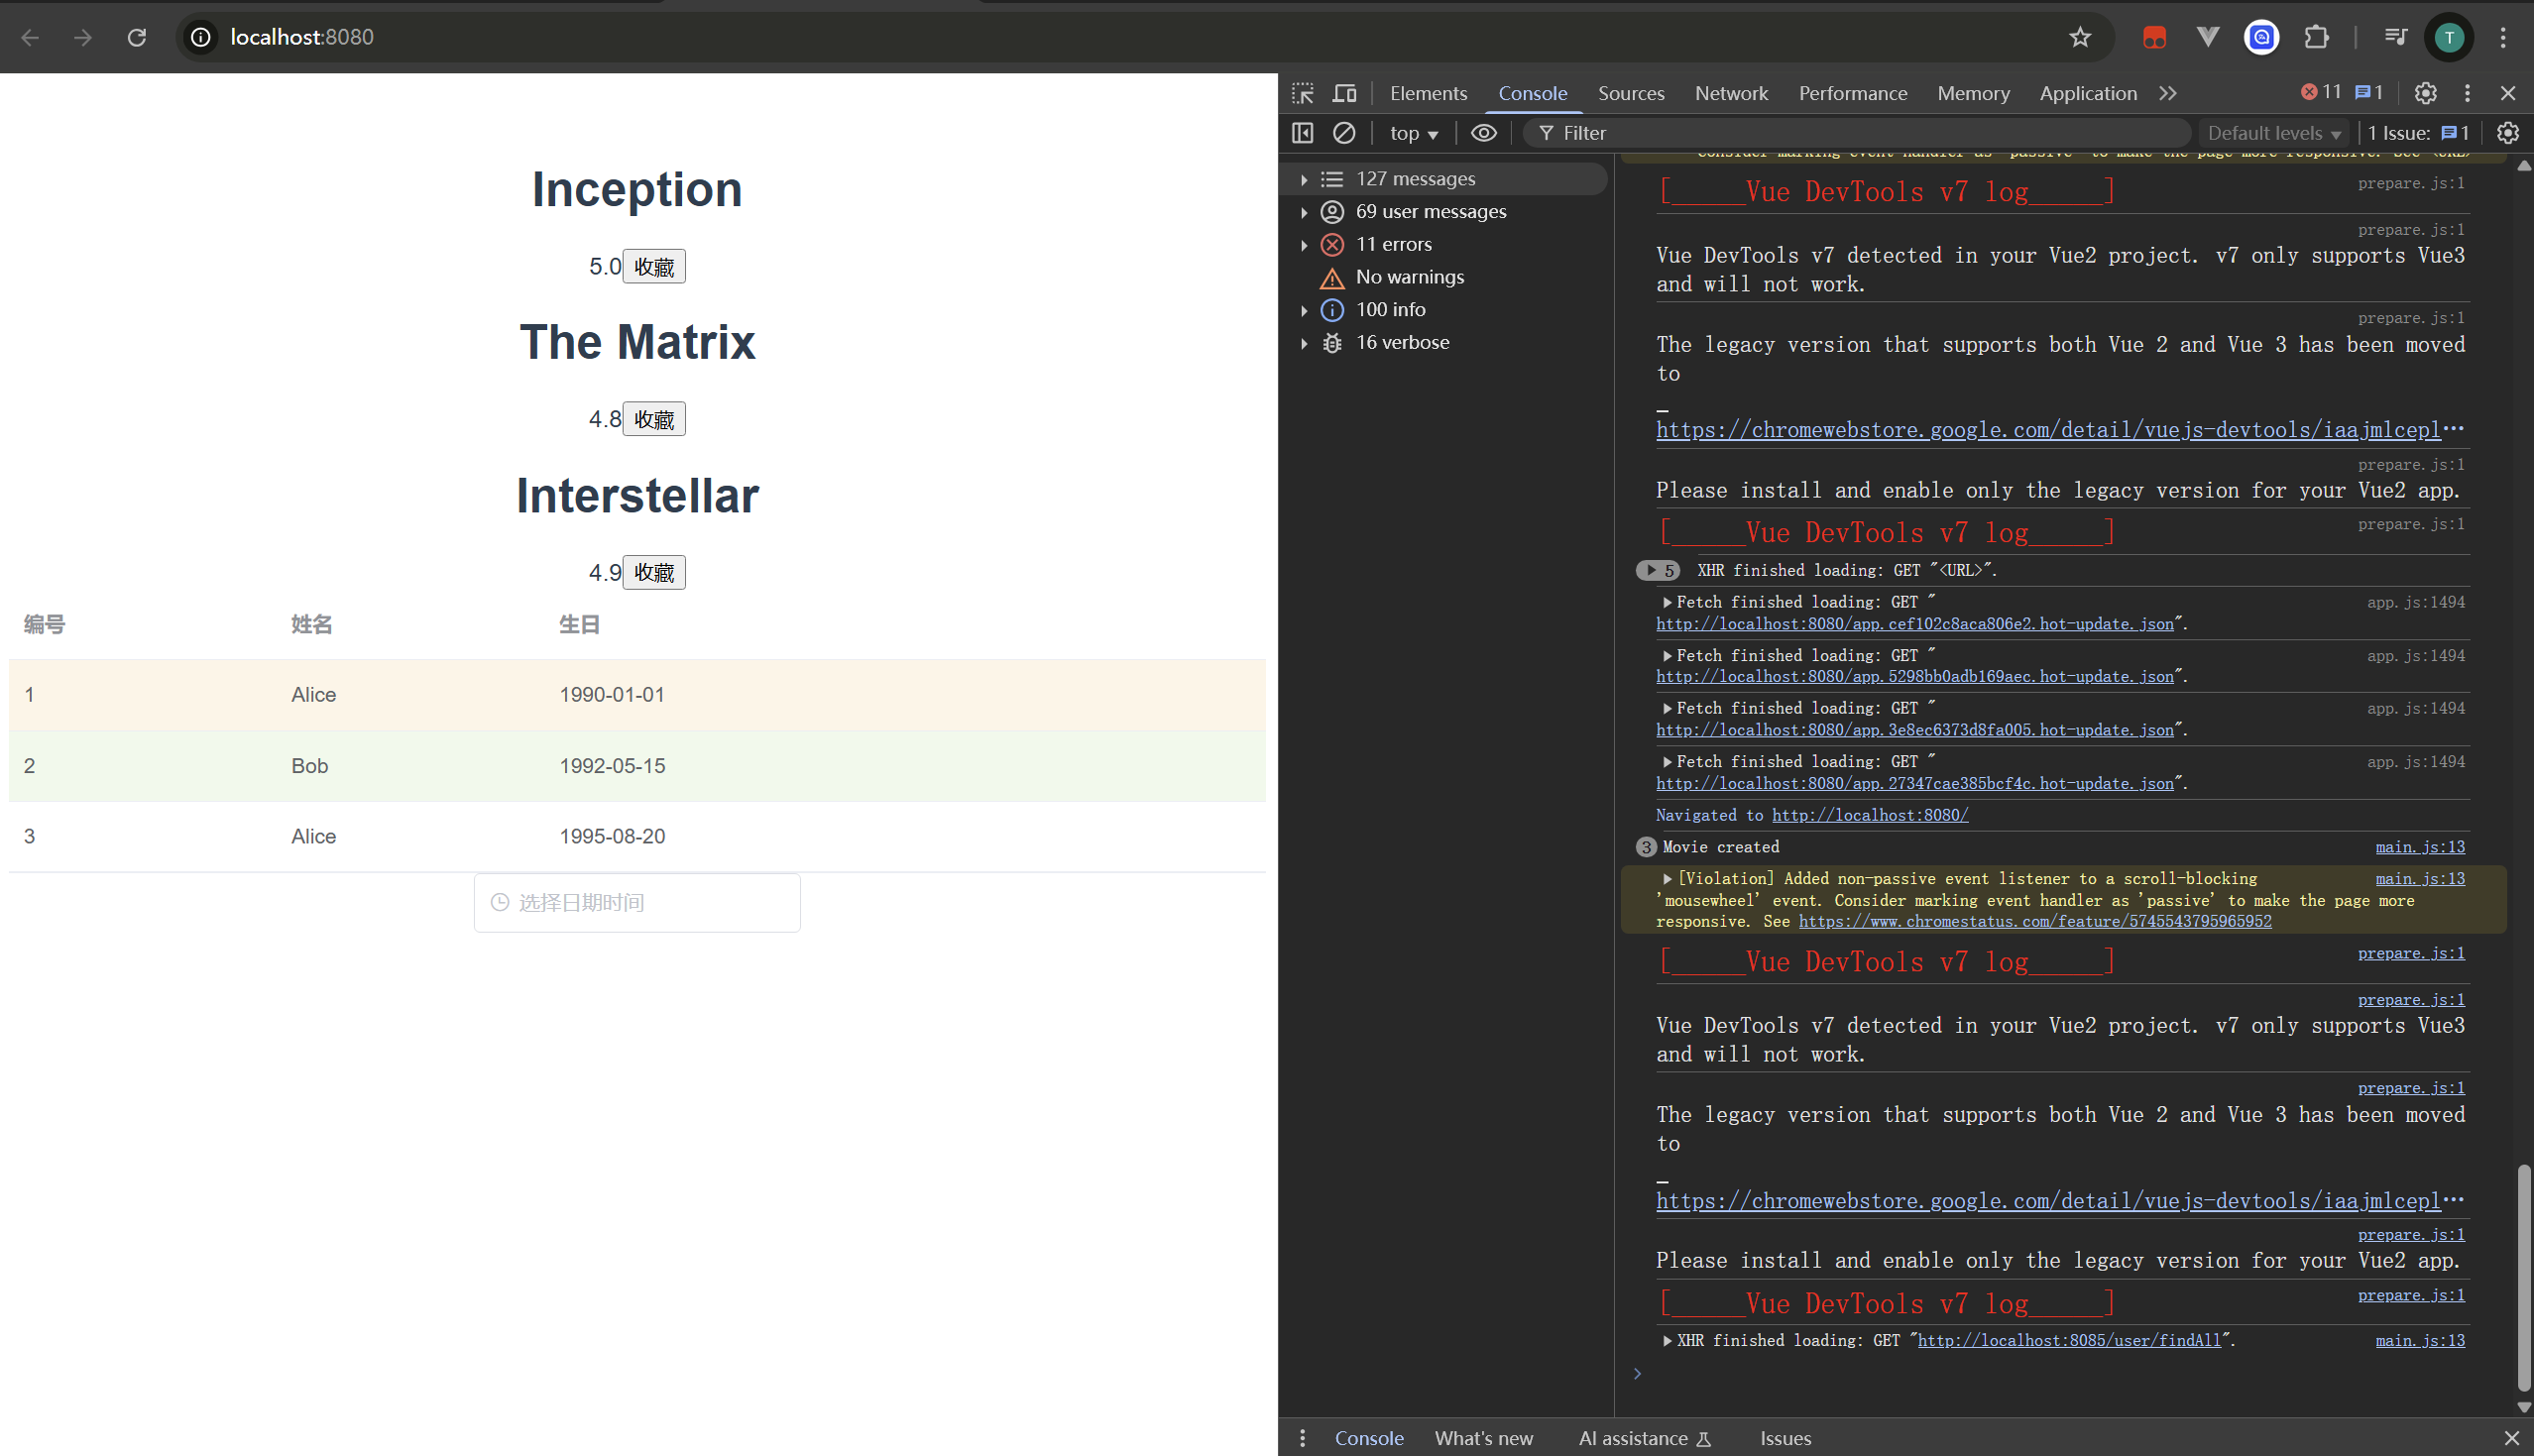The width and height of the screenshot is (2534, 1456).
Task: Open the DevTools settings gear
Action: [x=2425, y=93]
